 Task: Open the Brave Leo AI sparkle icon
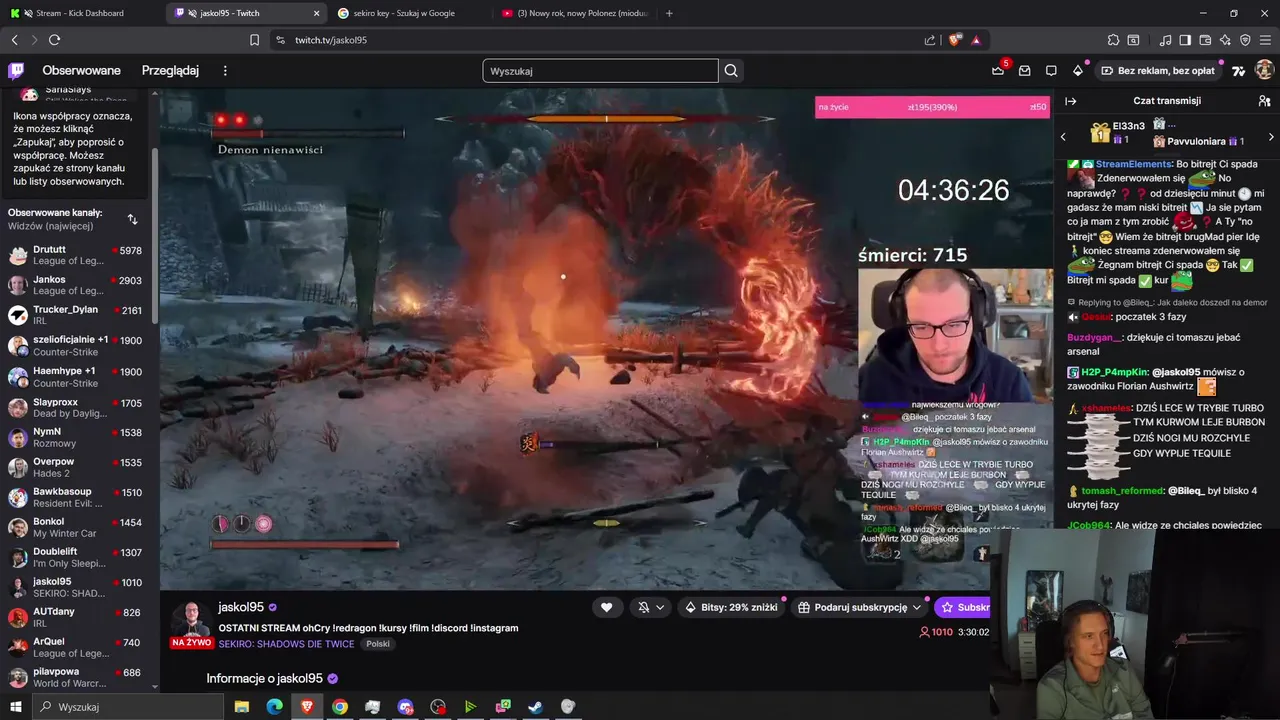(1225, 40)
